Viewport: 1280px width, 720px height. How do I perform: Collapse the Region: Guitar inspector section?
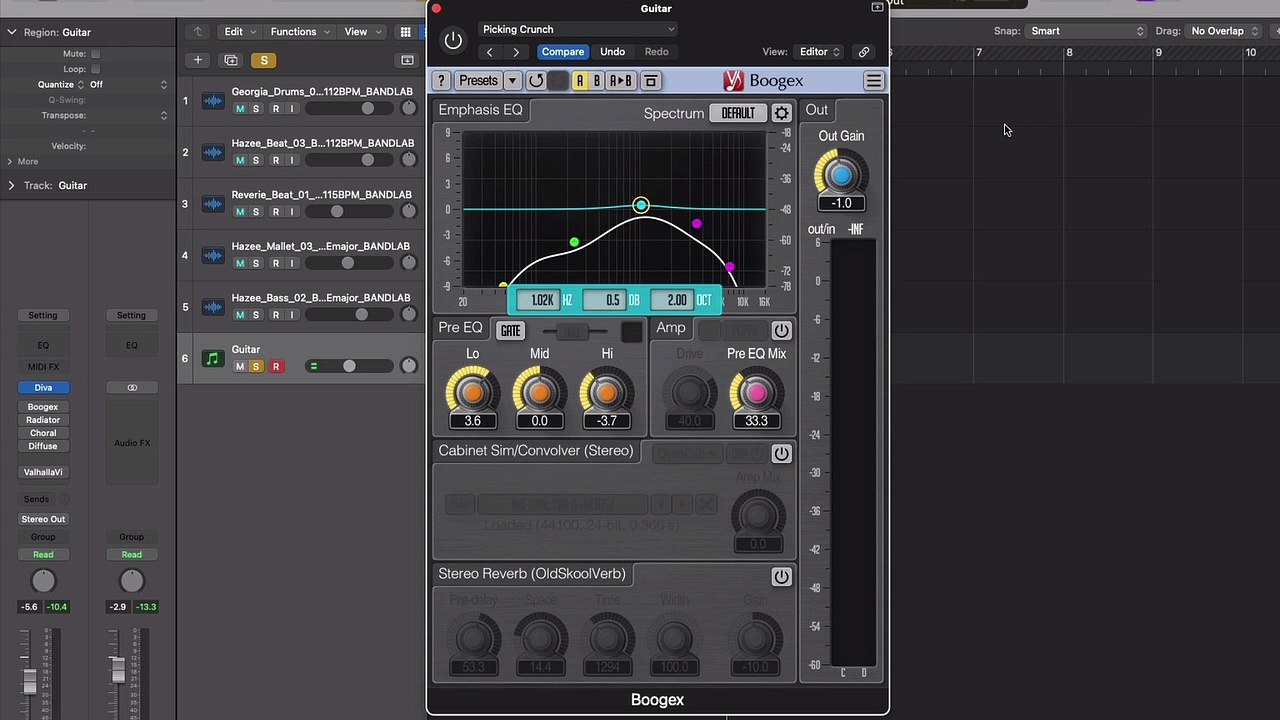click(x=11, y=32)
